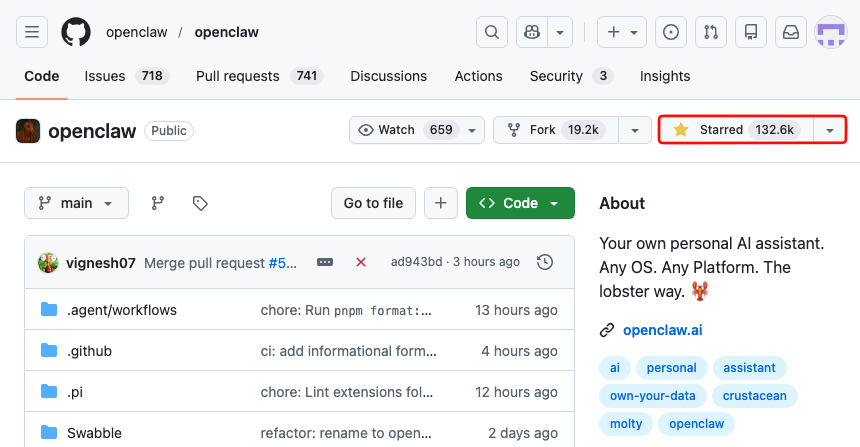Viewport: 860px width, 447px height.
Task: Click the GitHub logo icon
Action: click(76, 32)
